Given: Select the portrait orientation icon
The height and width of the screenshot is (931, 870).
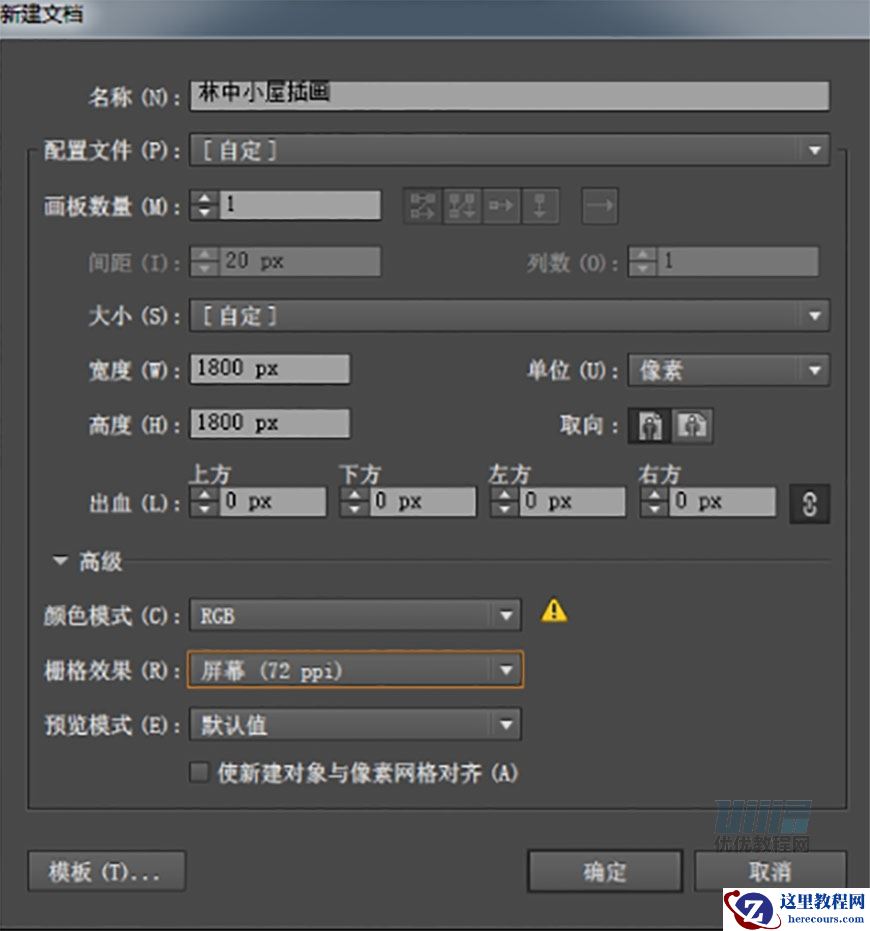Looking at the screenshot, I should pyautogui.click(x=650, y=425).
